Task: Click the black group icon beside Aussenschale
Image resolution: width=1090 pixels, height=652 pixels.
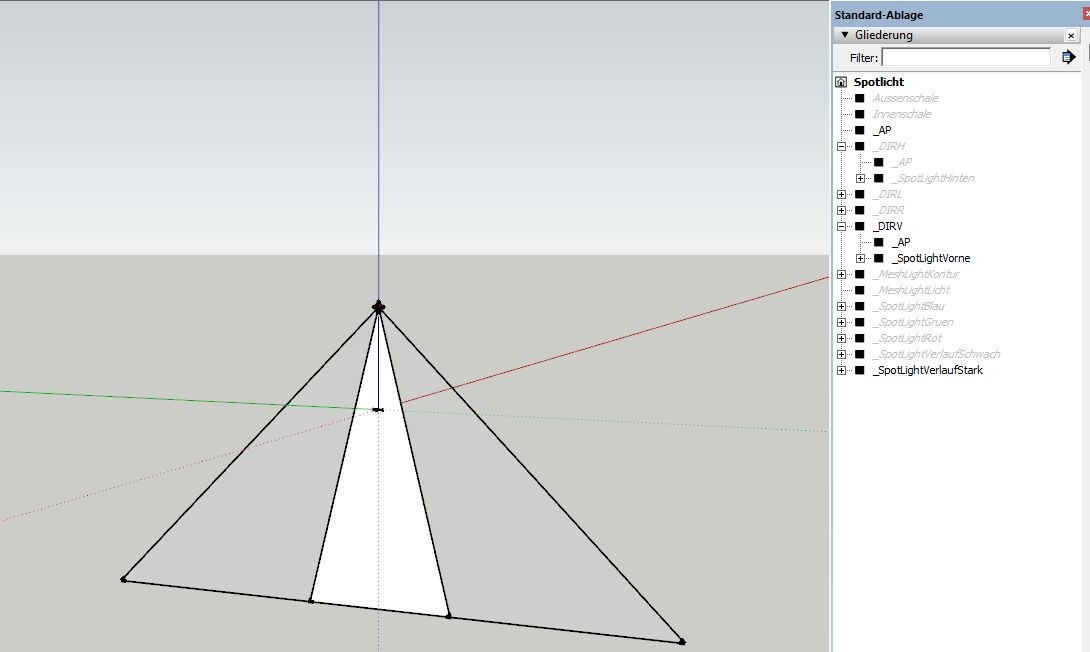Action: pos(859,98)
